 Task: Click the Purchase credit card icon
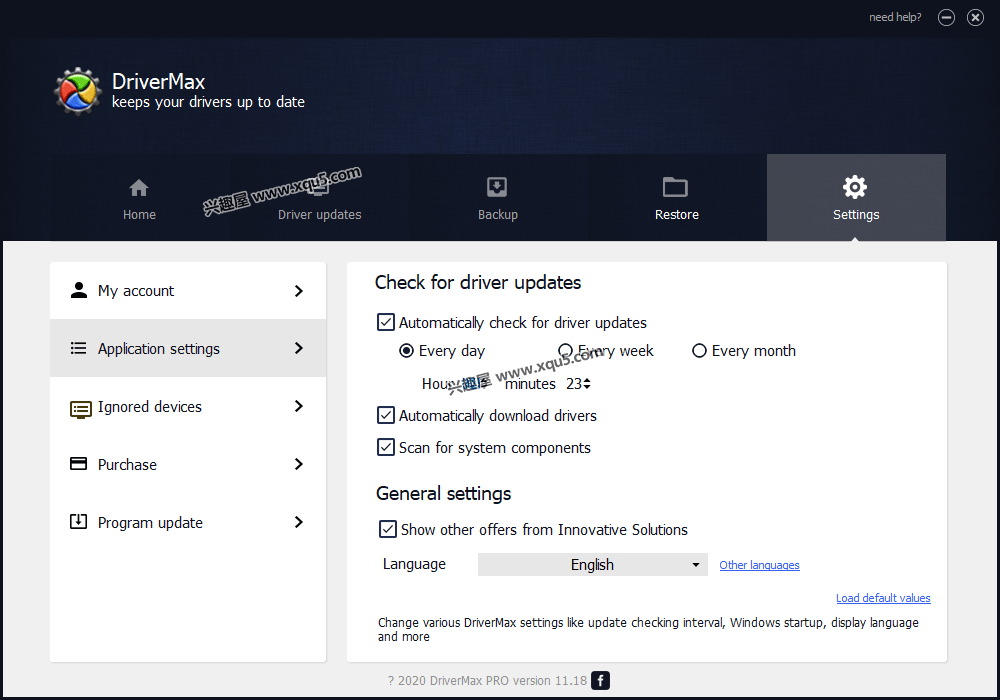pyautogui.click(x=79, y=464)
